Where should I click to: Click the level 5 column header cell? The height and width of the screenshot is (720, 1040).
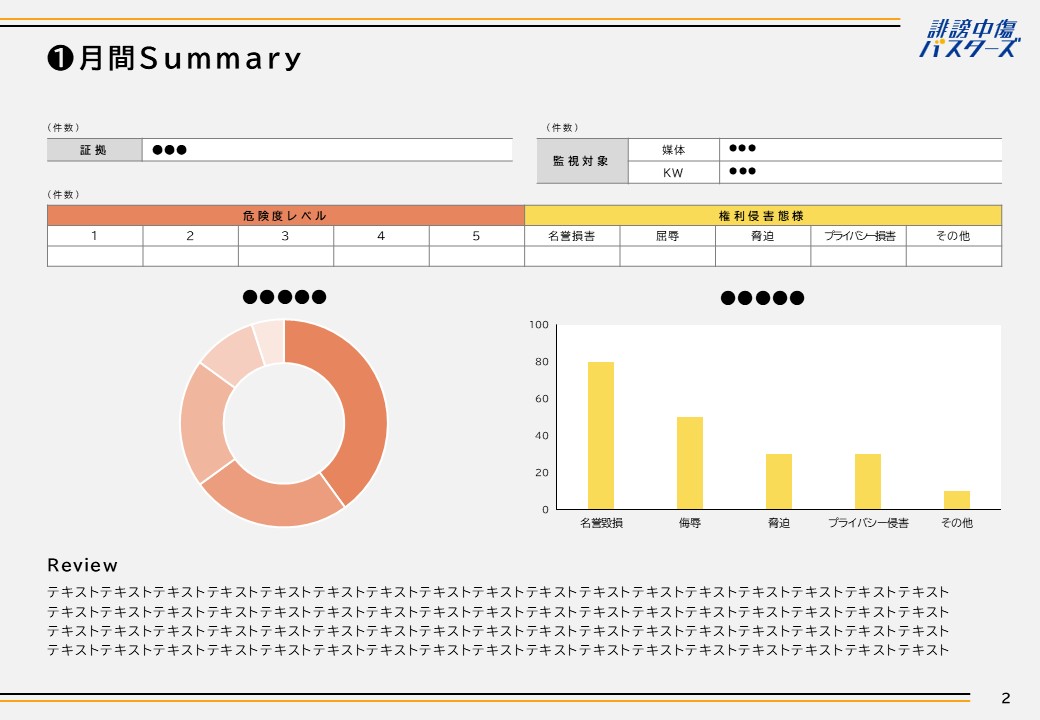476,236
